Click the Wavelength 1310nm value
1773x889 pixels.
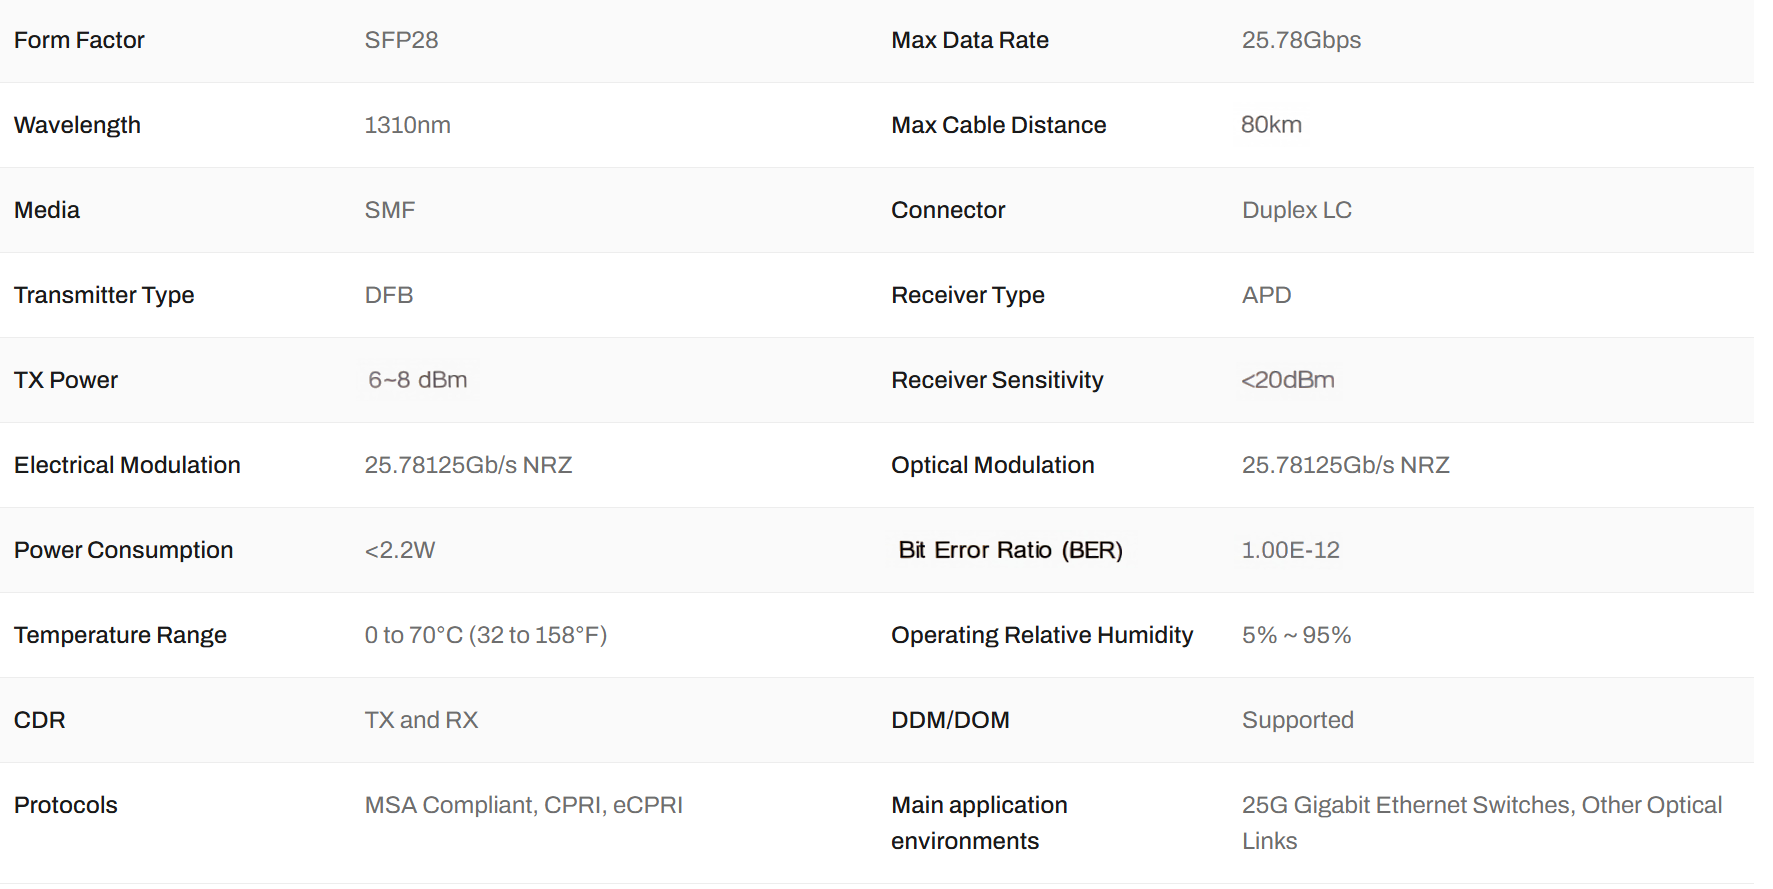(x=407, y=125)
